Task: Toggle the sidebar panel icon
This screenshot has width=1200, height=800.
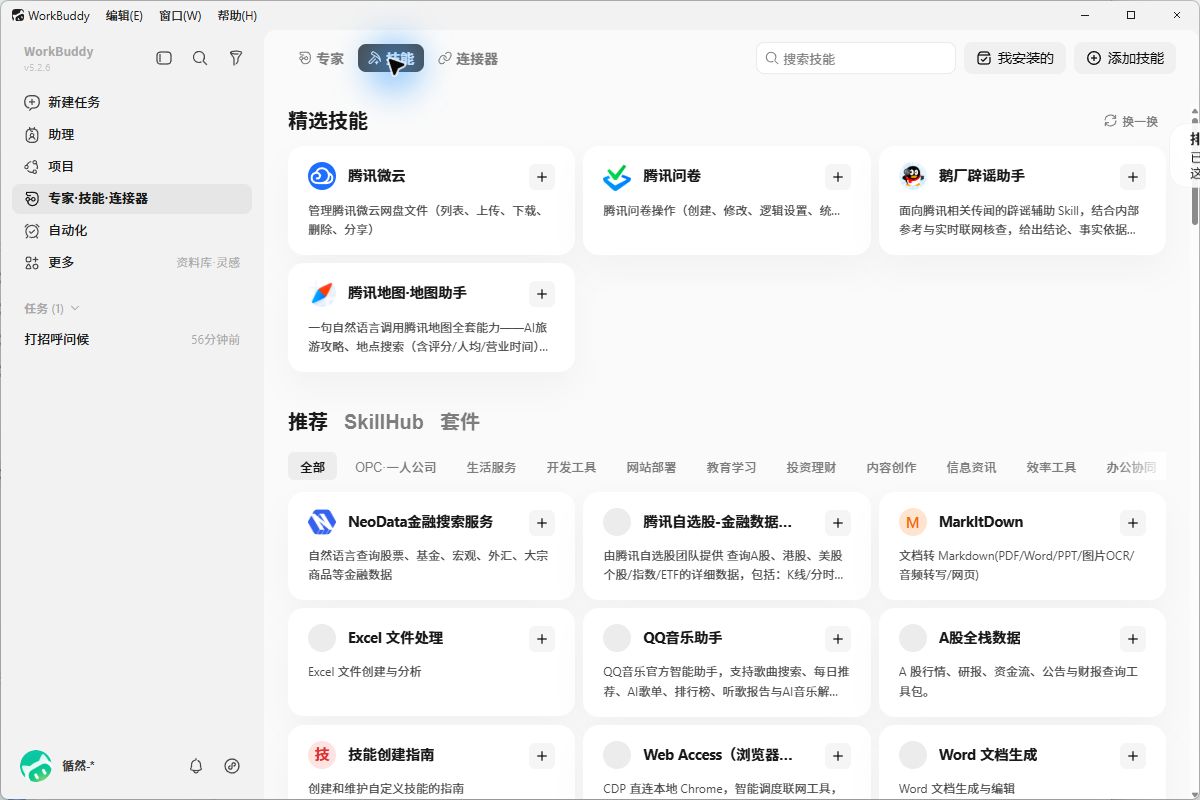Action: point(164,59)
